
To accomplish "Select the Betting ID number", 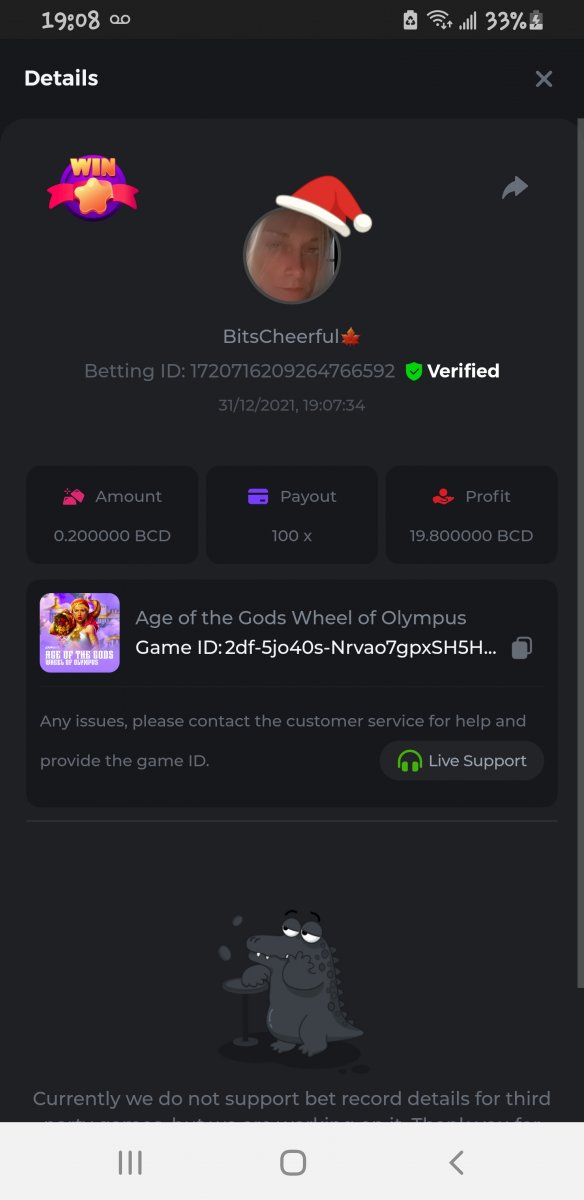I will click(x=293, y=371).
